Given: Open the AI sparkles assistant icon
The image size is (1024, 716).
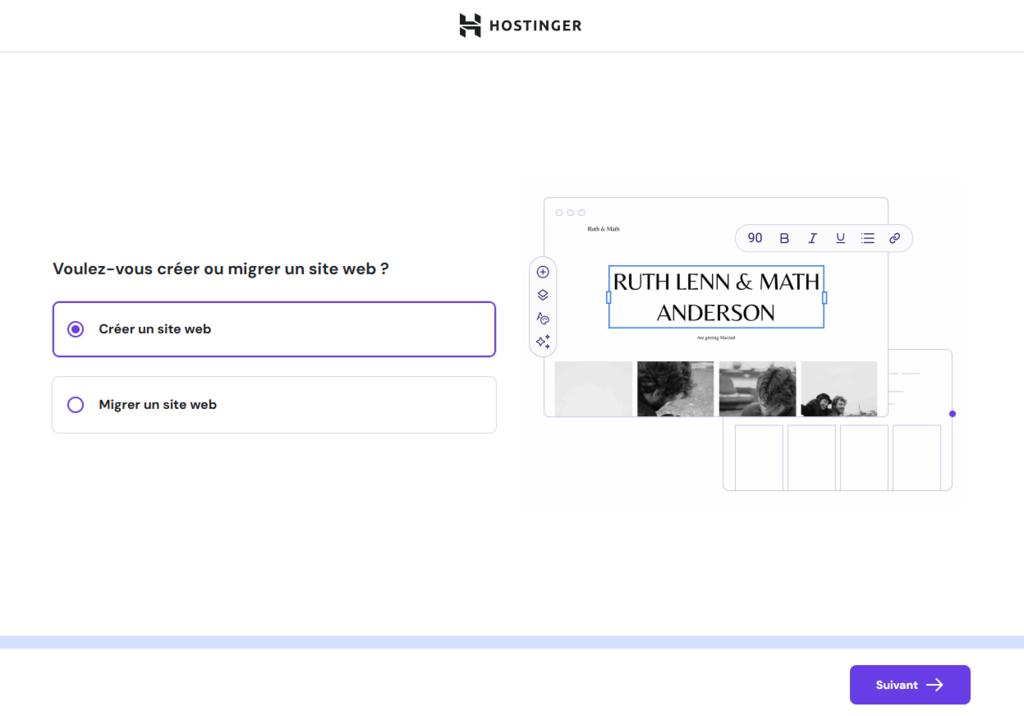Looking at the screenshot, I should click(542, 341).
